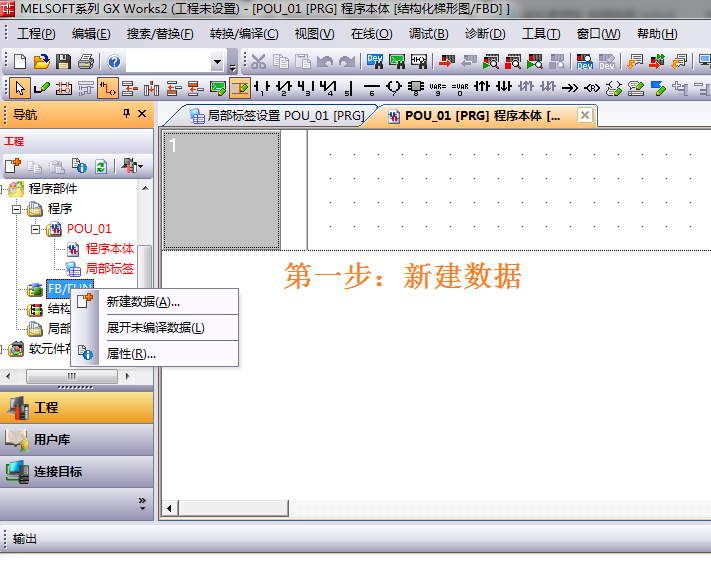Open the 诊断(D) menu

tap(485, 34)
